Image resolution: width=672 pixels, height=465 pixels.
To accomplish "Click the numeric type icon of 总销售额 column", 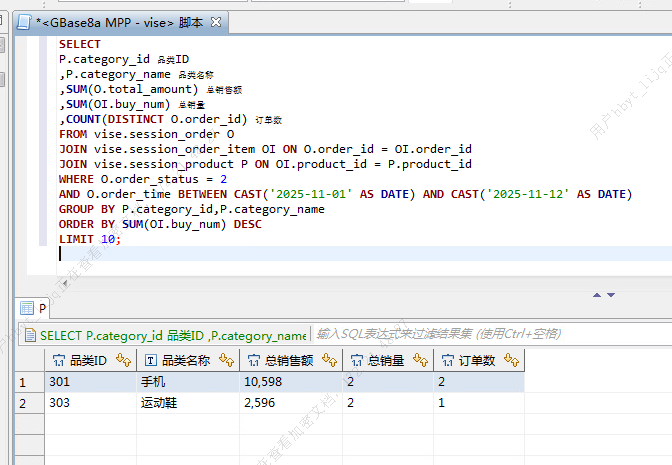I will coord(254,361).
